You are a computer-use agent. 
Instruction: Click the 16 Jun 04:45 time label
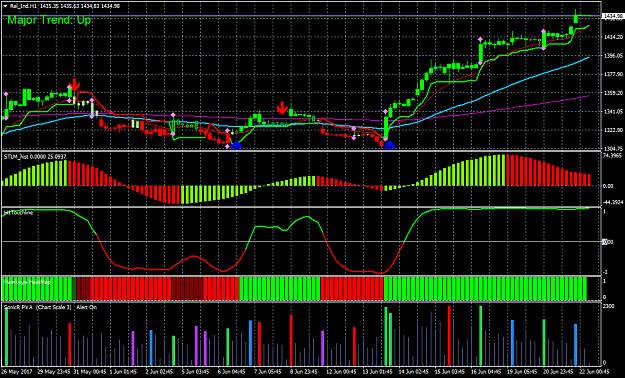487,372
